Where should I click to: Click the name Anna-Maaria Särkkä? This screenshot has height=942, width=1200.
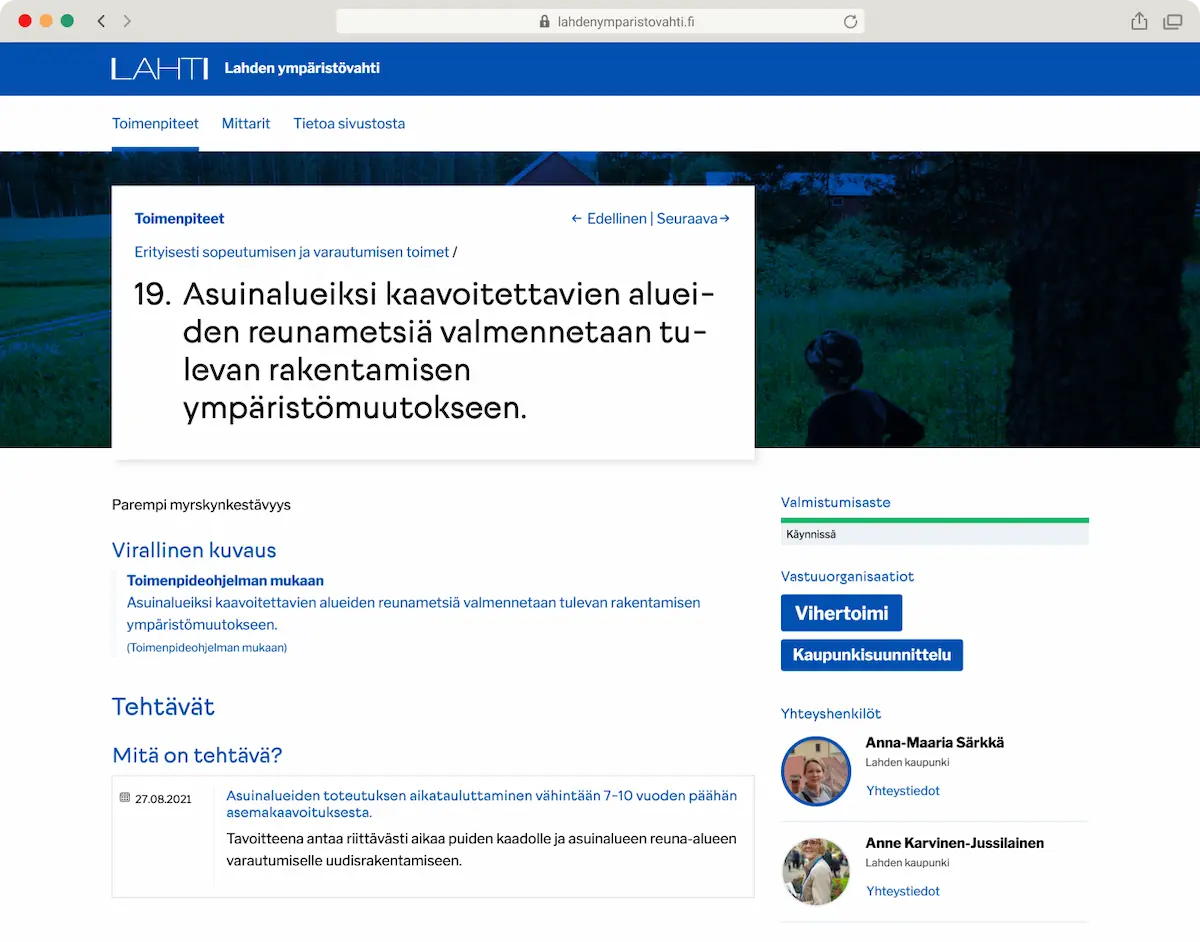935,742
